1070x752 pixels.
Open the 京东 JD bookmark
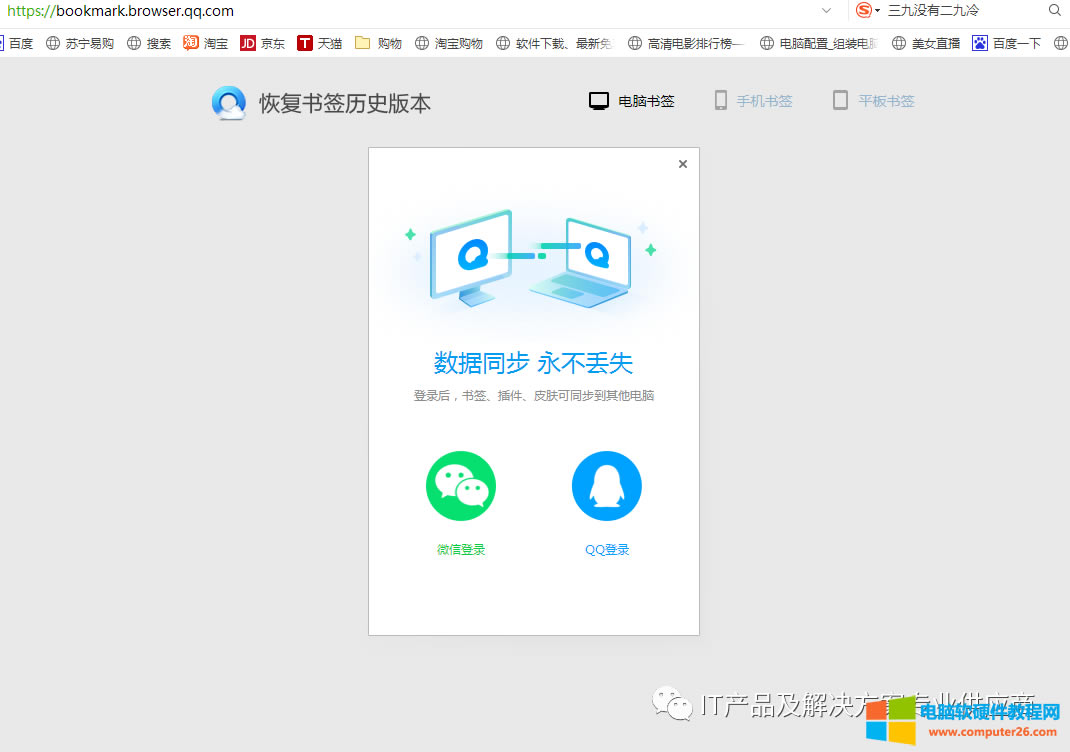263,44
